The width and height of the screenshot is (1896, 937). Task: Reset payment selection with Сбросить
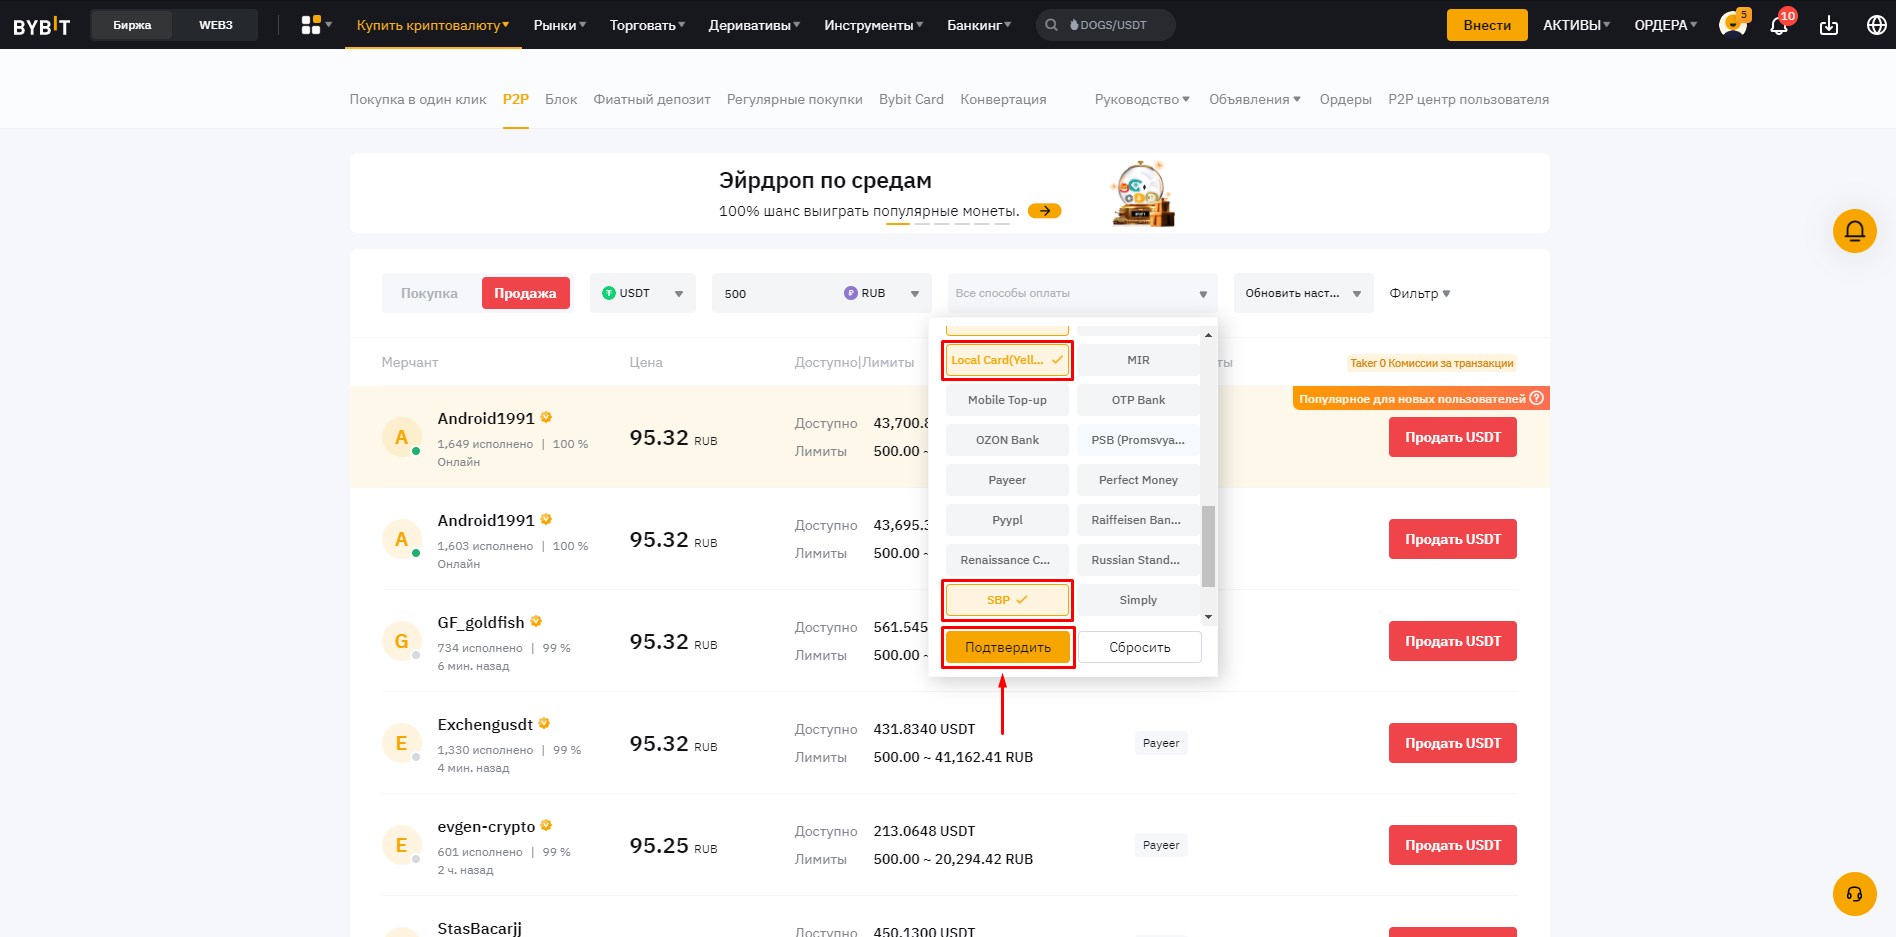click(x=1140, y=647)
